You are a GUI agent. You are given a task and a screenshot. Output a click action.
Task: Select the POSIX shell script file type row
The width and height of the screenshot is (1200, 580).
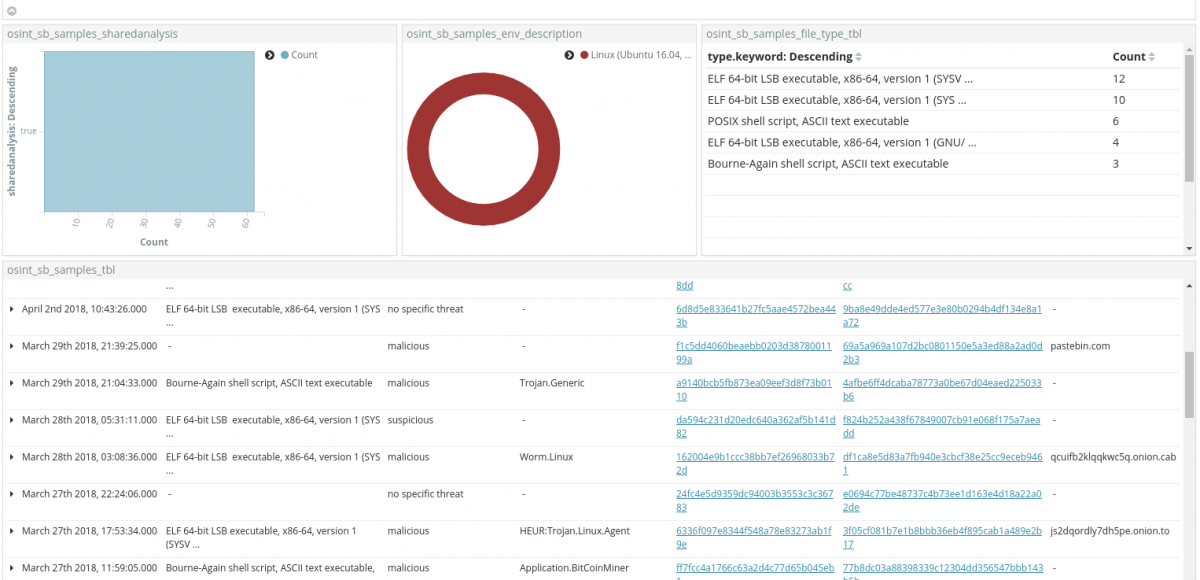tap(944, 121)
